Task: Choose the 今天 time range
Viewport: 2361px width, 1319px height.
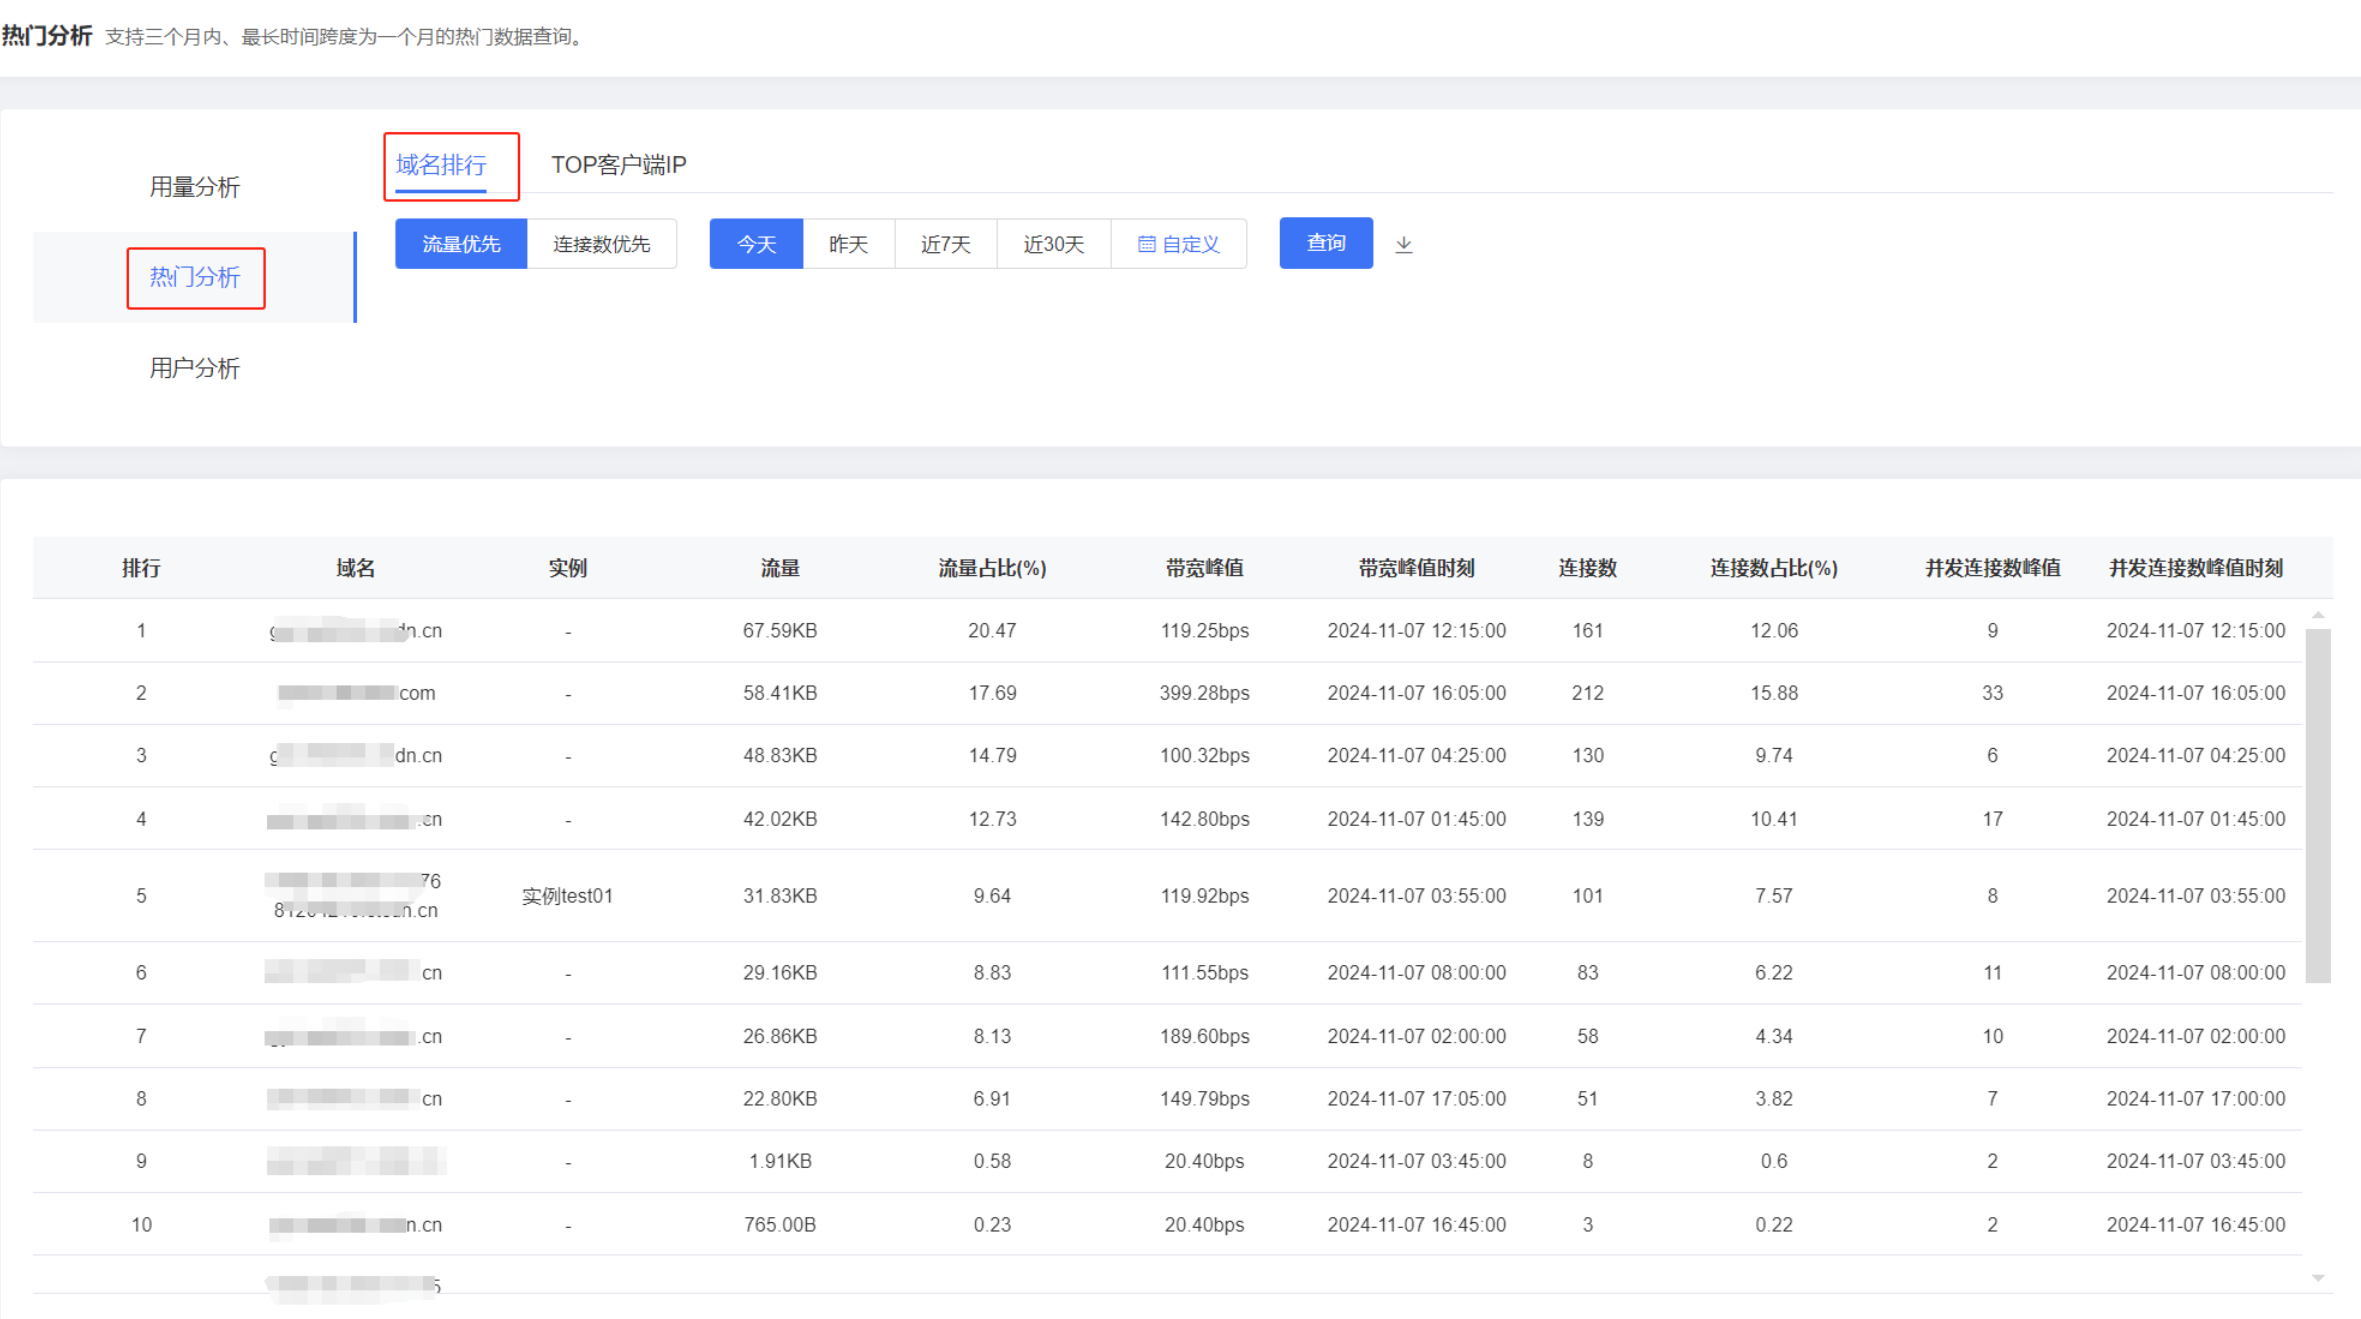Action: coord(756,244)
